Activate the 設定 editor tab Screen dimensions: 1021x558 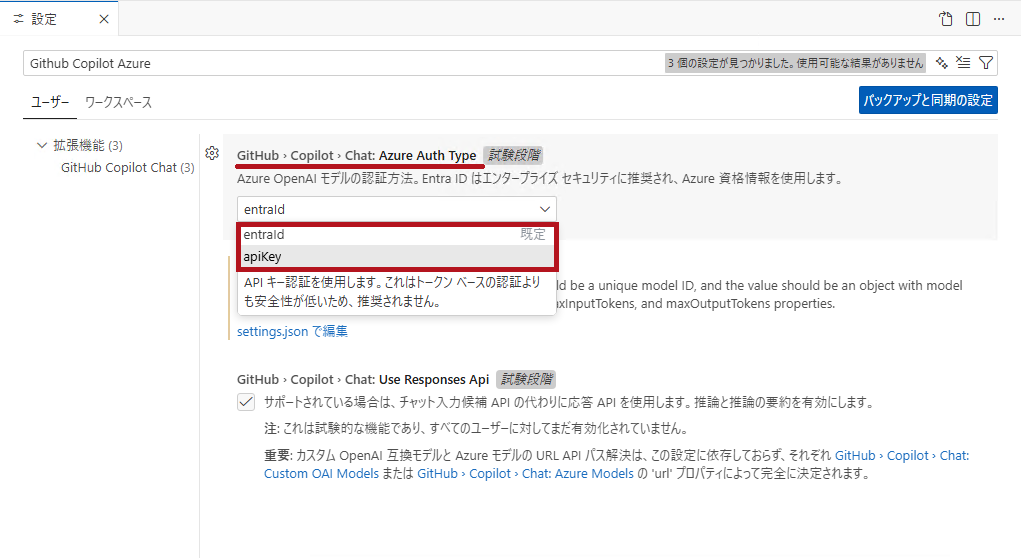click(x=59, y=19)
